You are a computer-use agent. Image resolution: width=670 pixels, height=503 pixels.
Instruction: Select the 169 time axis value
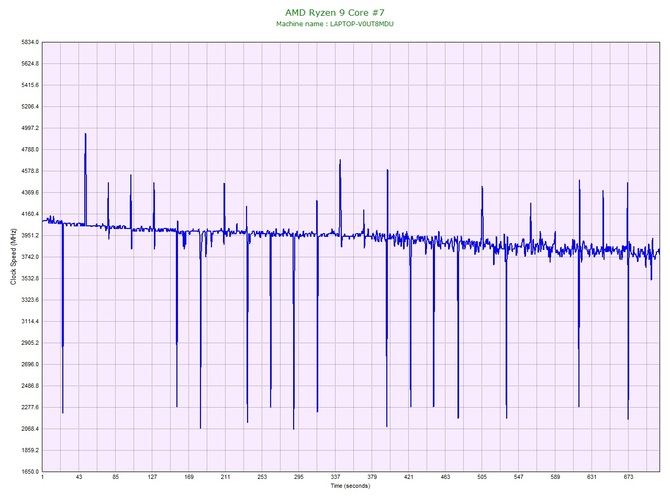click(x=189, y=477)
